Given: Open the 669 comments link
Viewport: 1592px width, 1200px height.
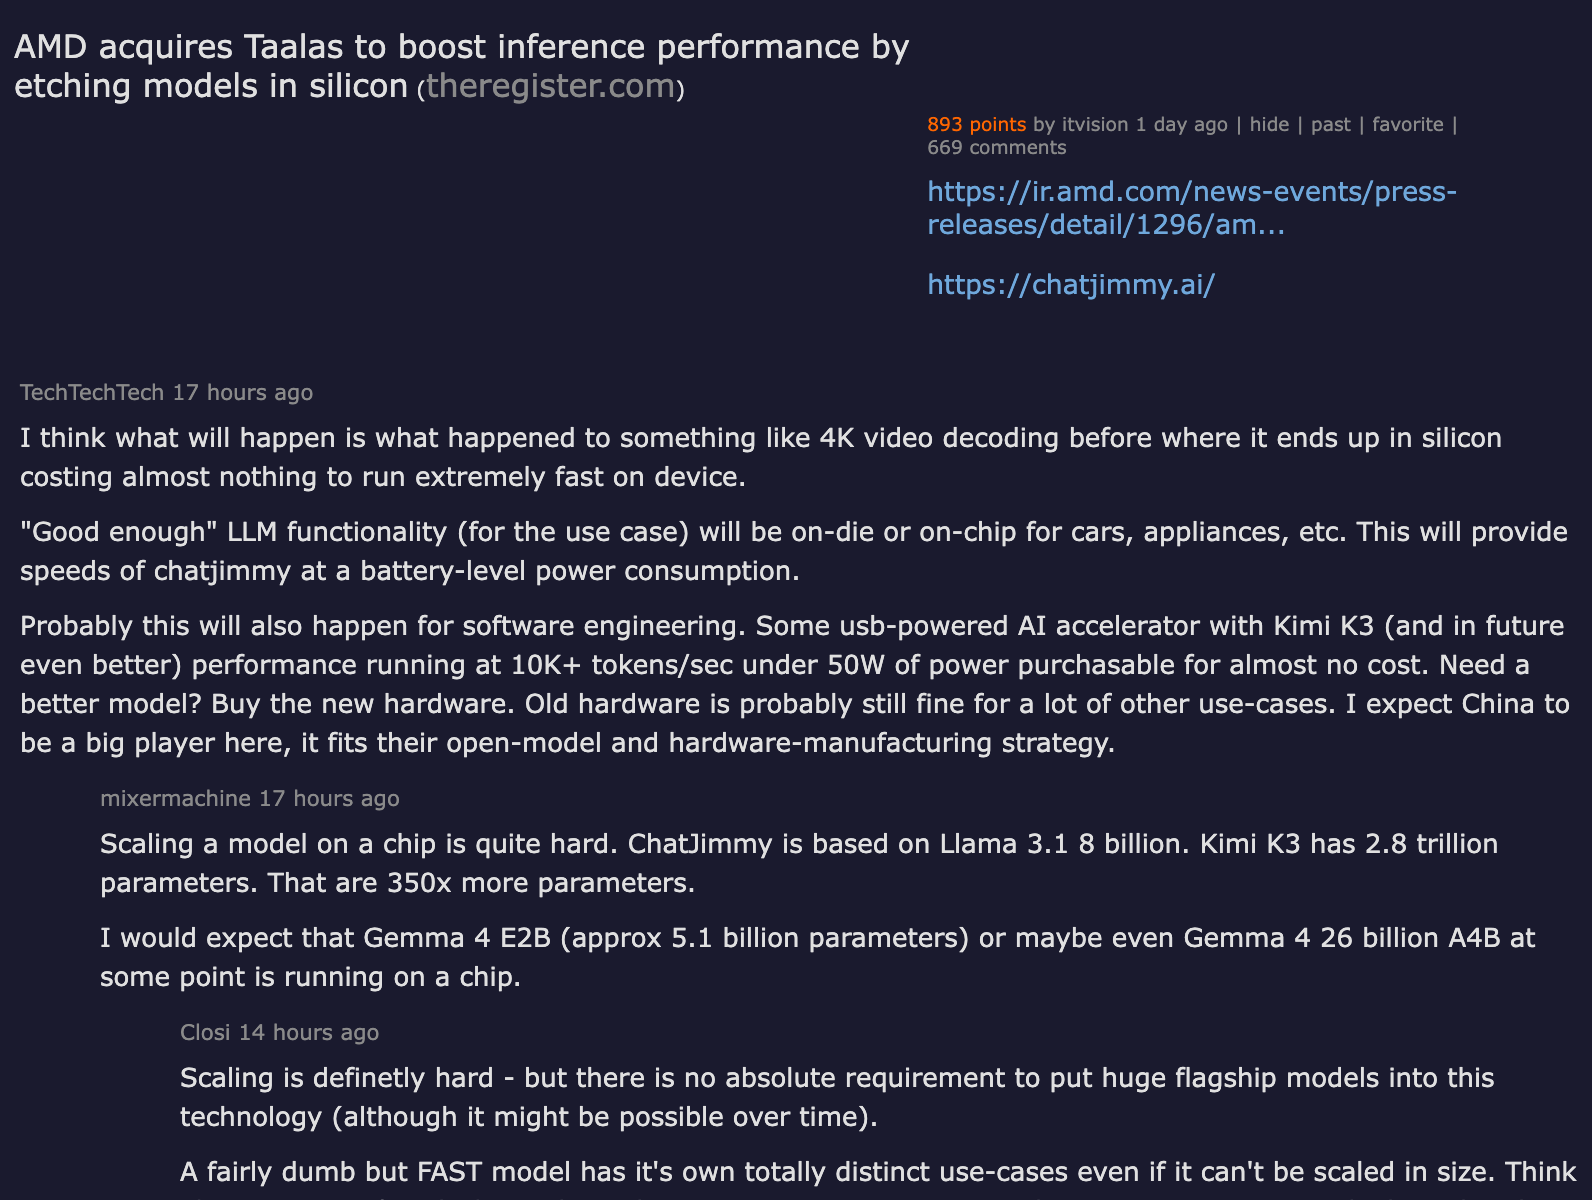Looking at the screenshot, I should click(997, 147).
